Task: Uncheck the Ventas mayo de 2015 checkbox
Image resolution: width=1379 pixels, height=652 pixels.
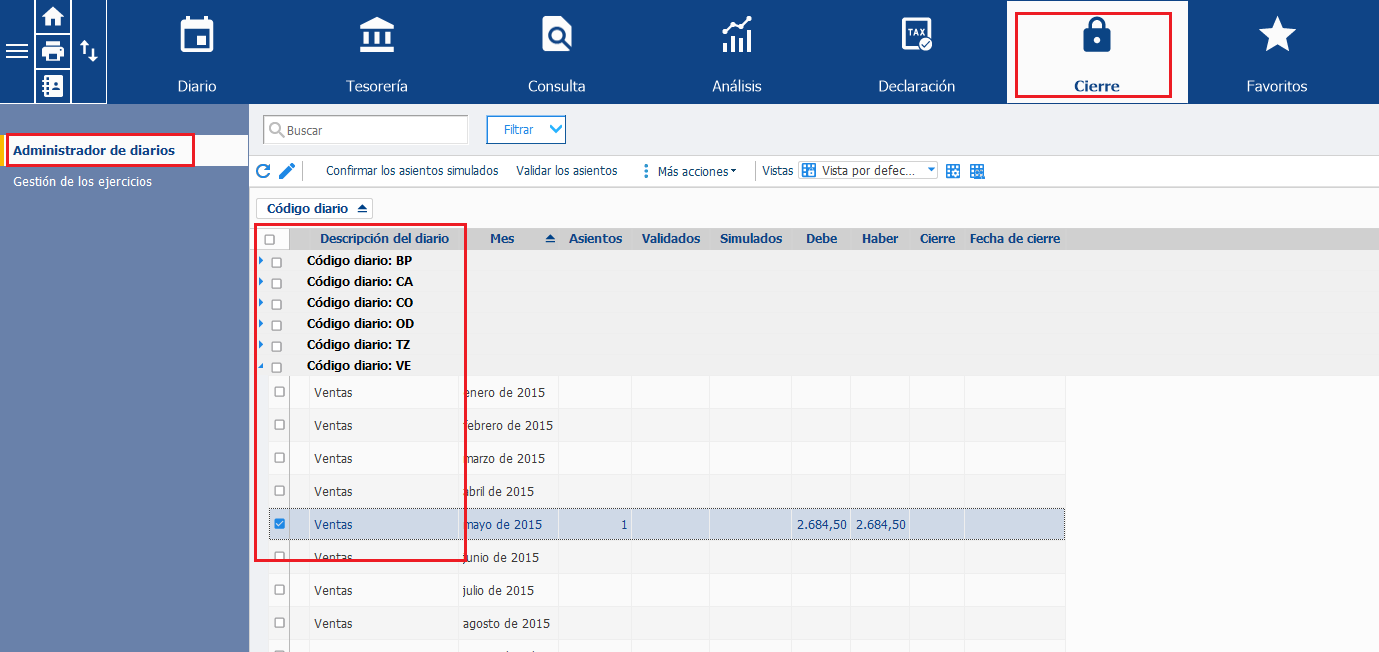Action: [x=280, y=524]
